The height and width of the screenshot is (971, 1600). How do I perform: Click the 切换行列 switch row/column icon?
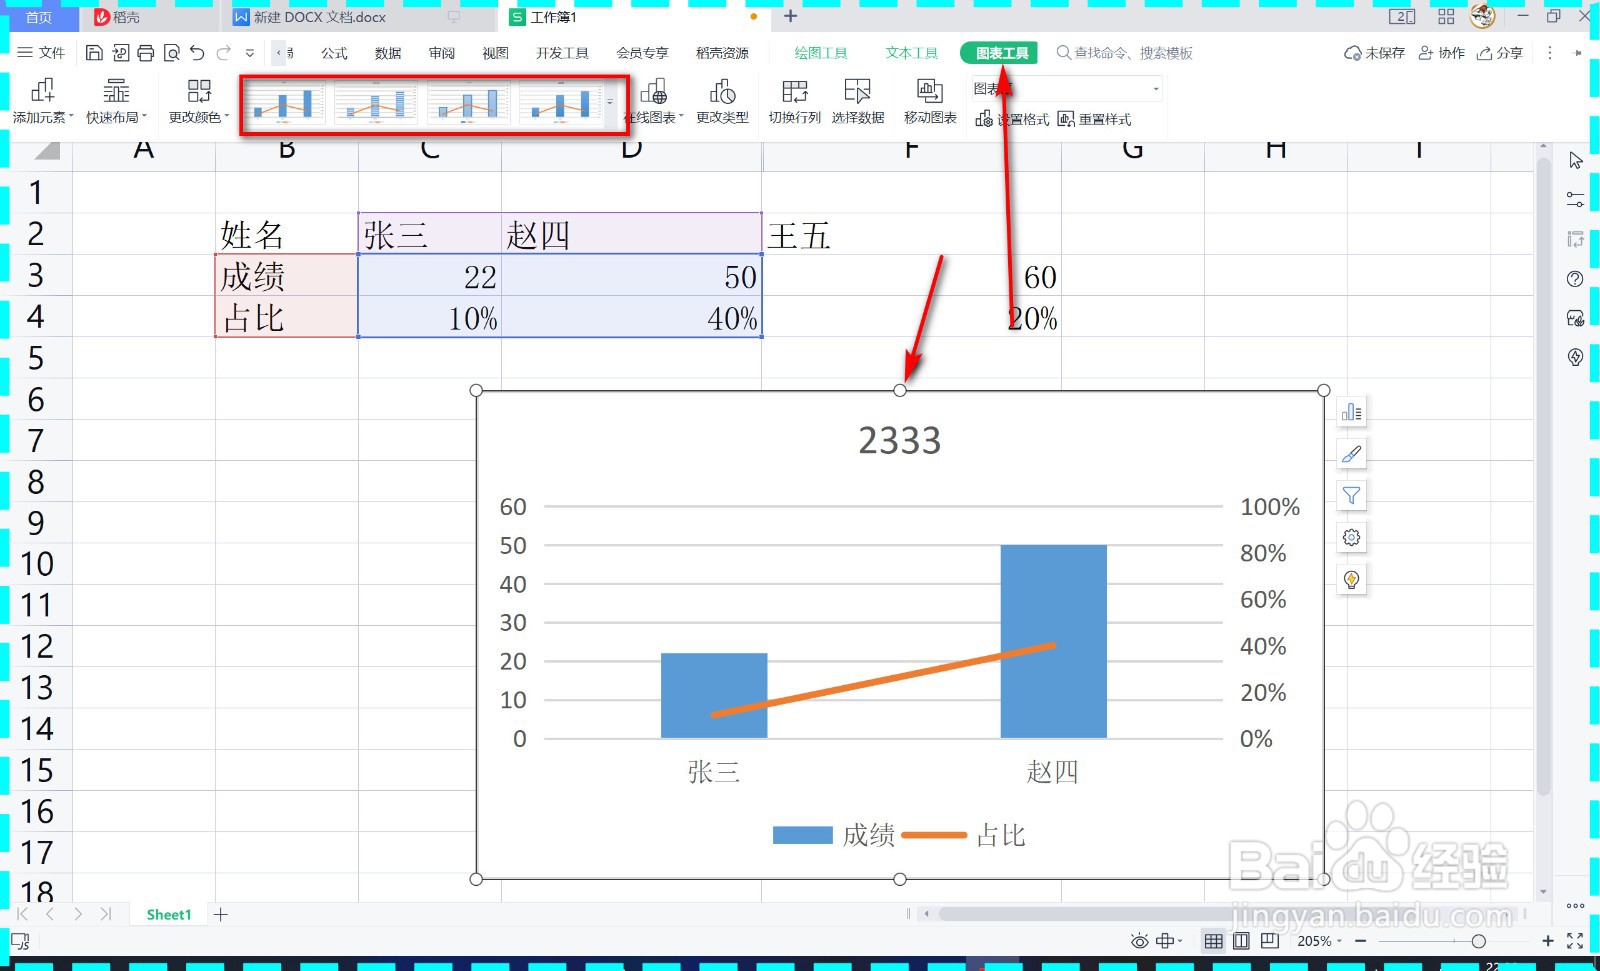point(793,100)
